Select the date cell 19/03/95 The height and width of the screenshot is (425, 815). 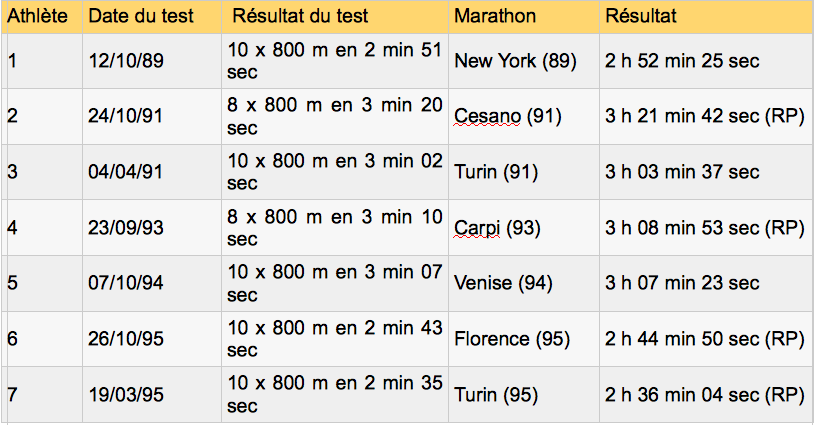click(x=125, y=395)
